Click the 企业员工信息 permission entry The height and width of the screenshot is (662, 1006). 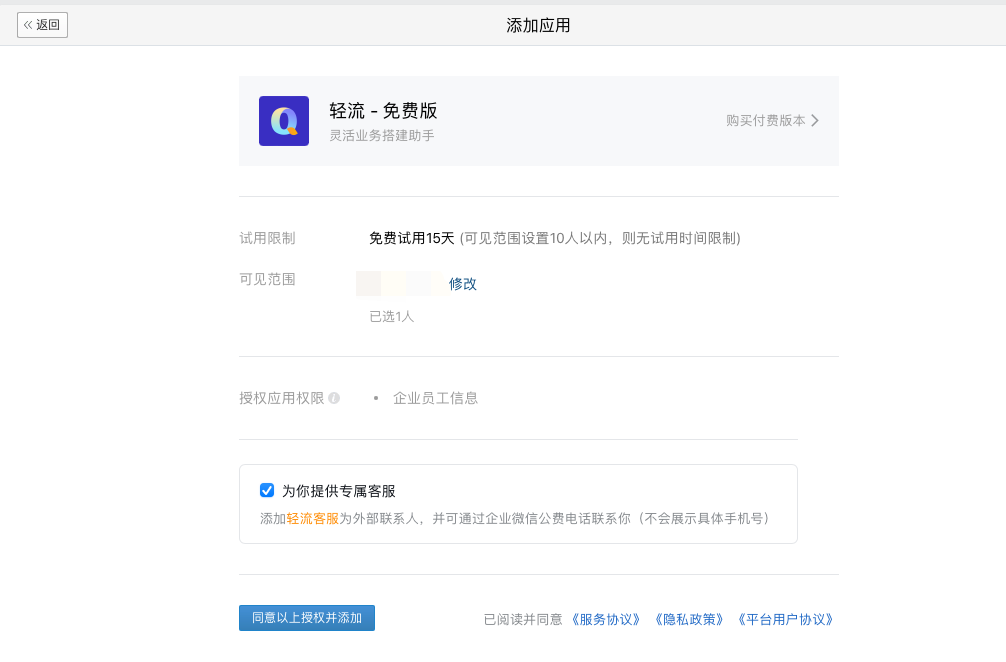coord(435,398)
